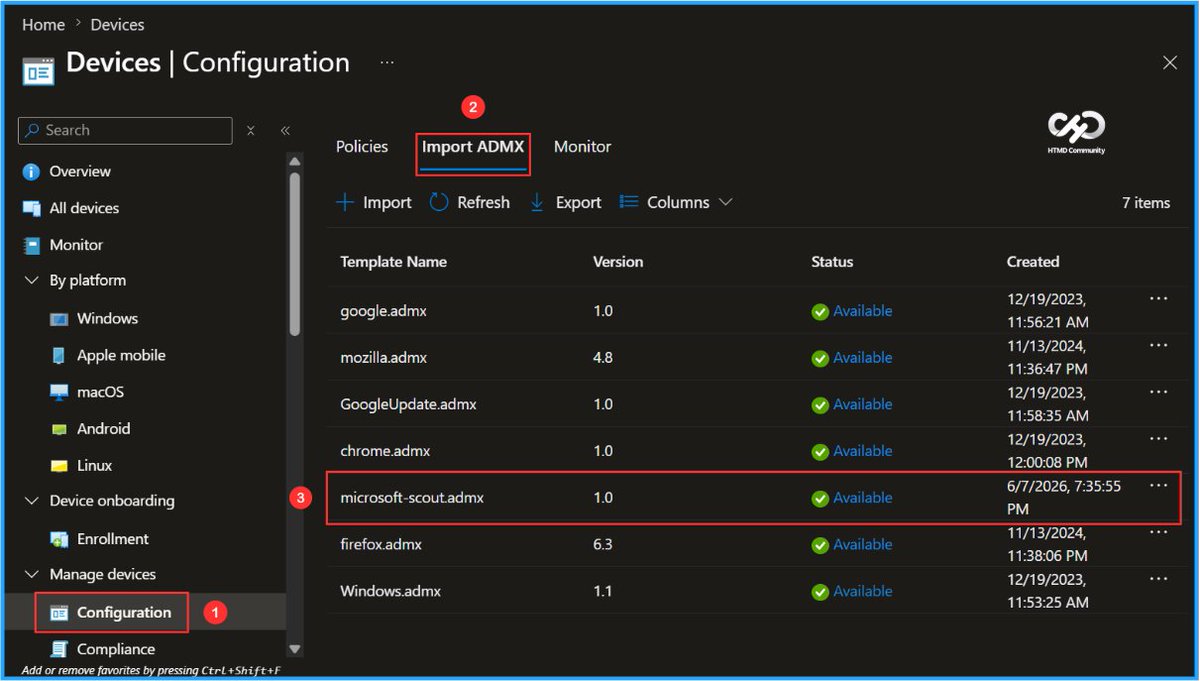1200x681 pixels.
Task: Click the Columns list icon
Action: click(x=628, y=202)
